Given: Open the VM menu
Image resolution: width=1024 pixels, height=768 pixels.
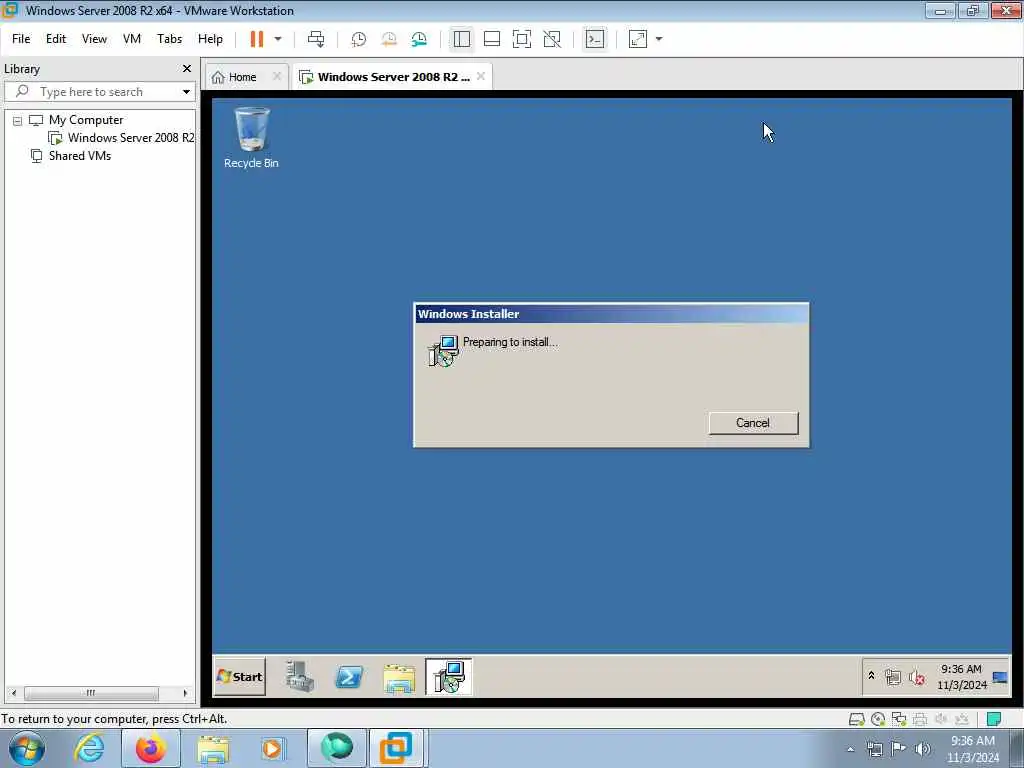Looking at the screenshot, I should point(132,39).
